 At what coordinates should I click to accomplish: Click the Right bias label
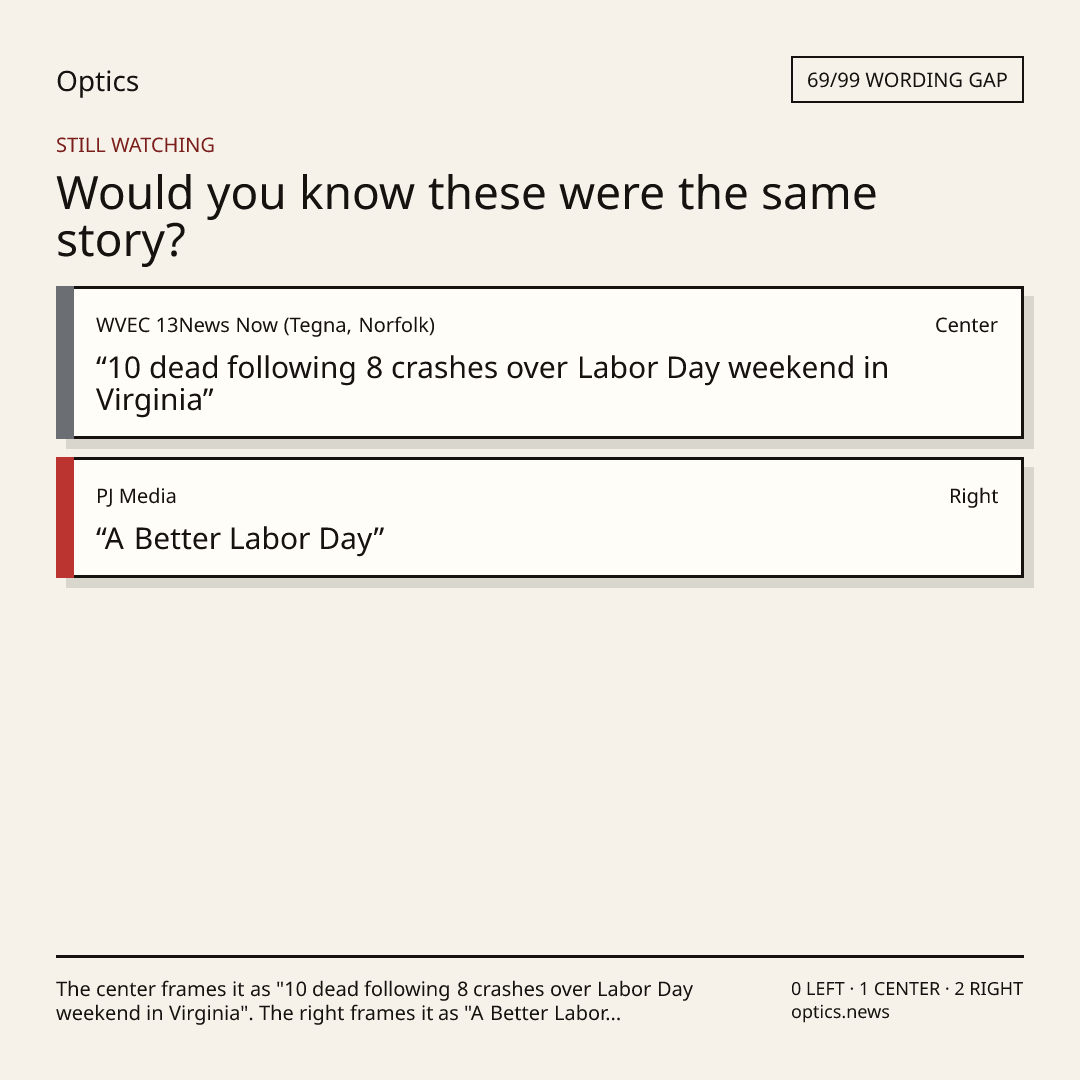973,496
